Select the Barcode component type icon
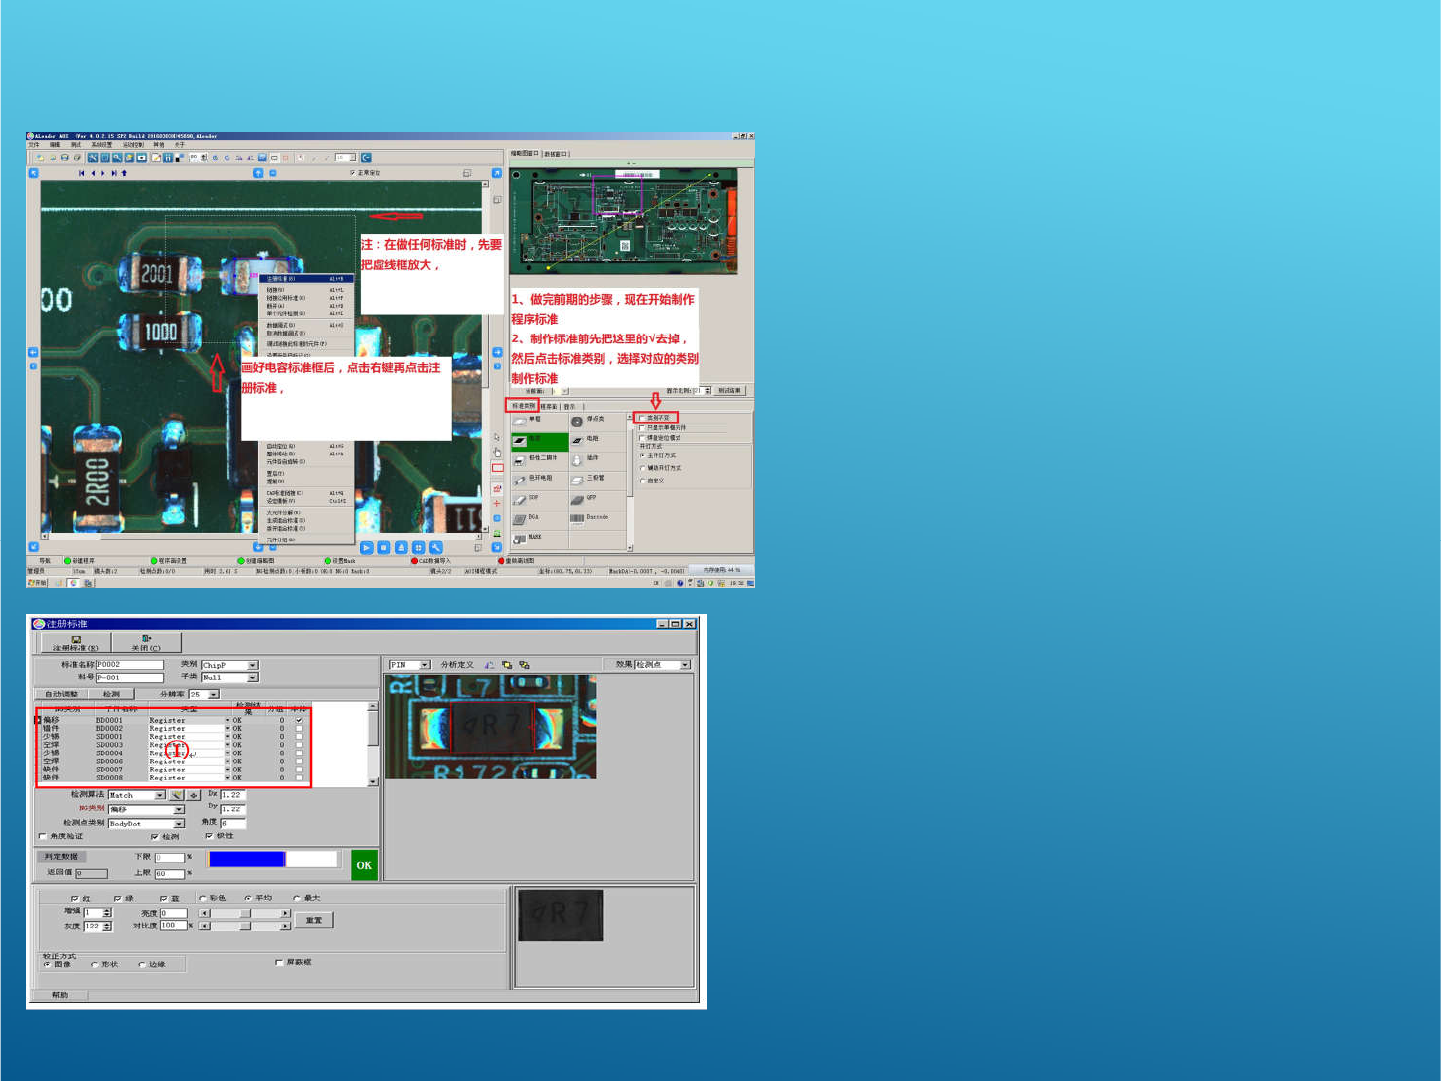The width and height of the screenshot is (1441, 1081). (577, 518)
